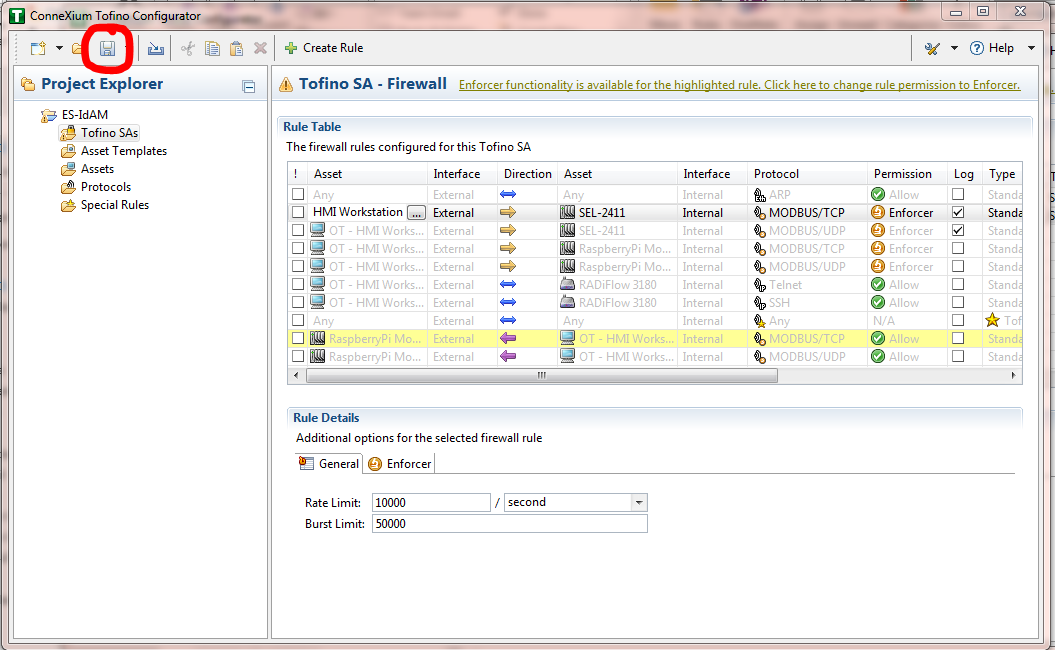The image size is (1055, 650).
Task: Click the Enforcer permission icon in SEL-2411 MODBUS/TCP row
Action: (x=877, y=213)
